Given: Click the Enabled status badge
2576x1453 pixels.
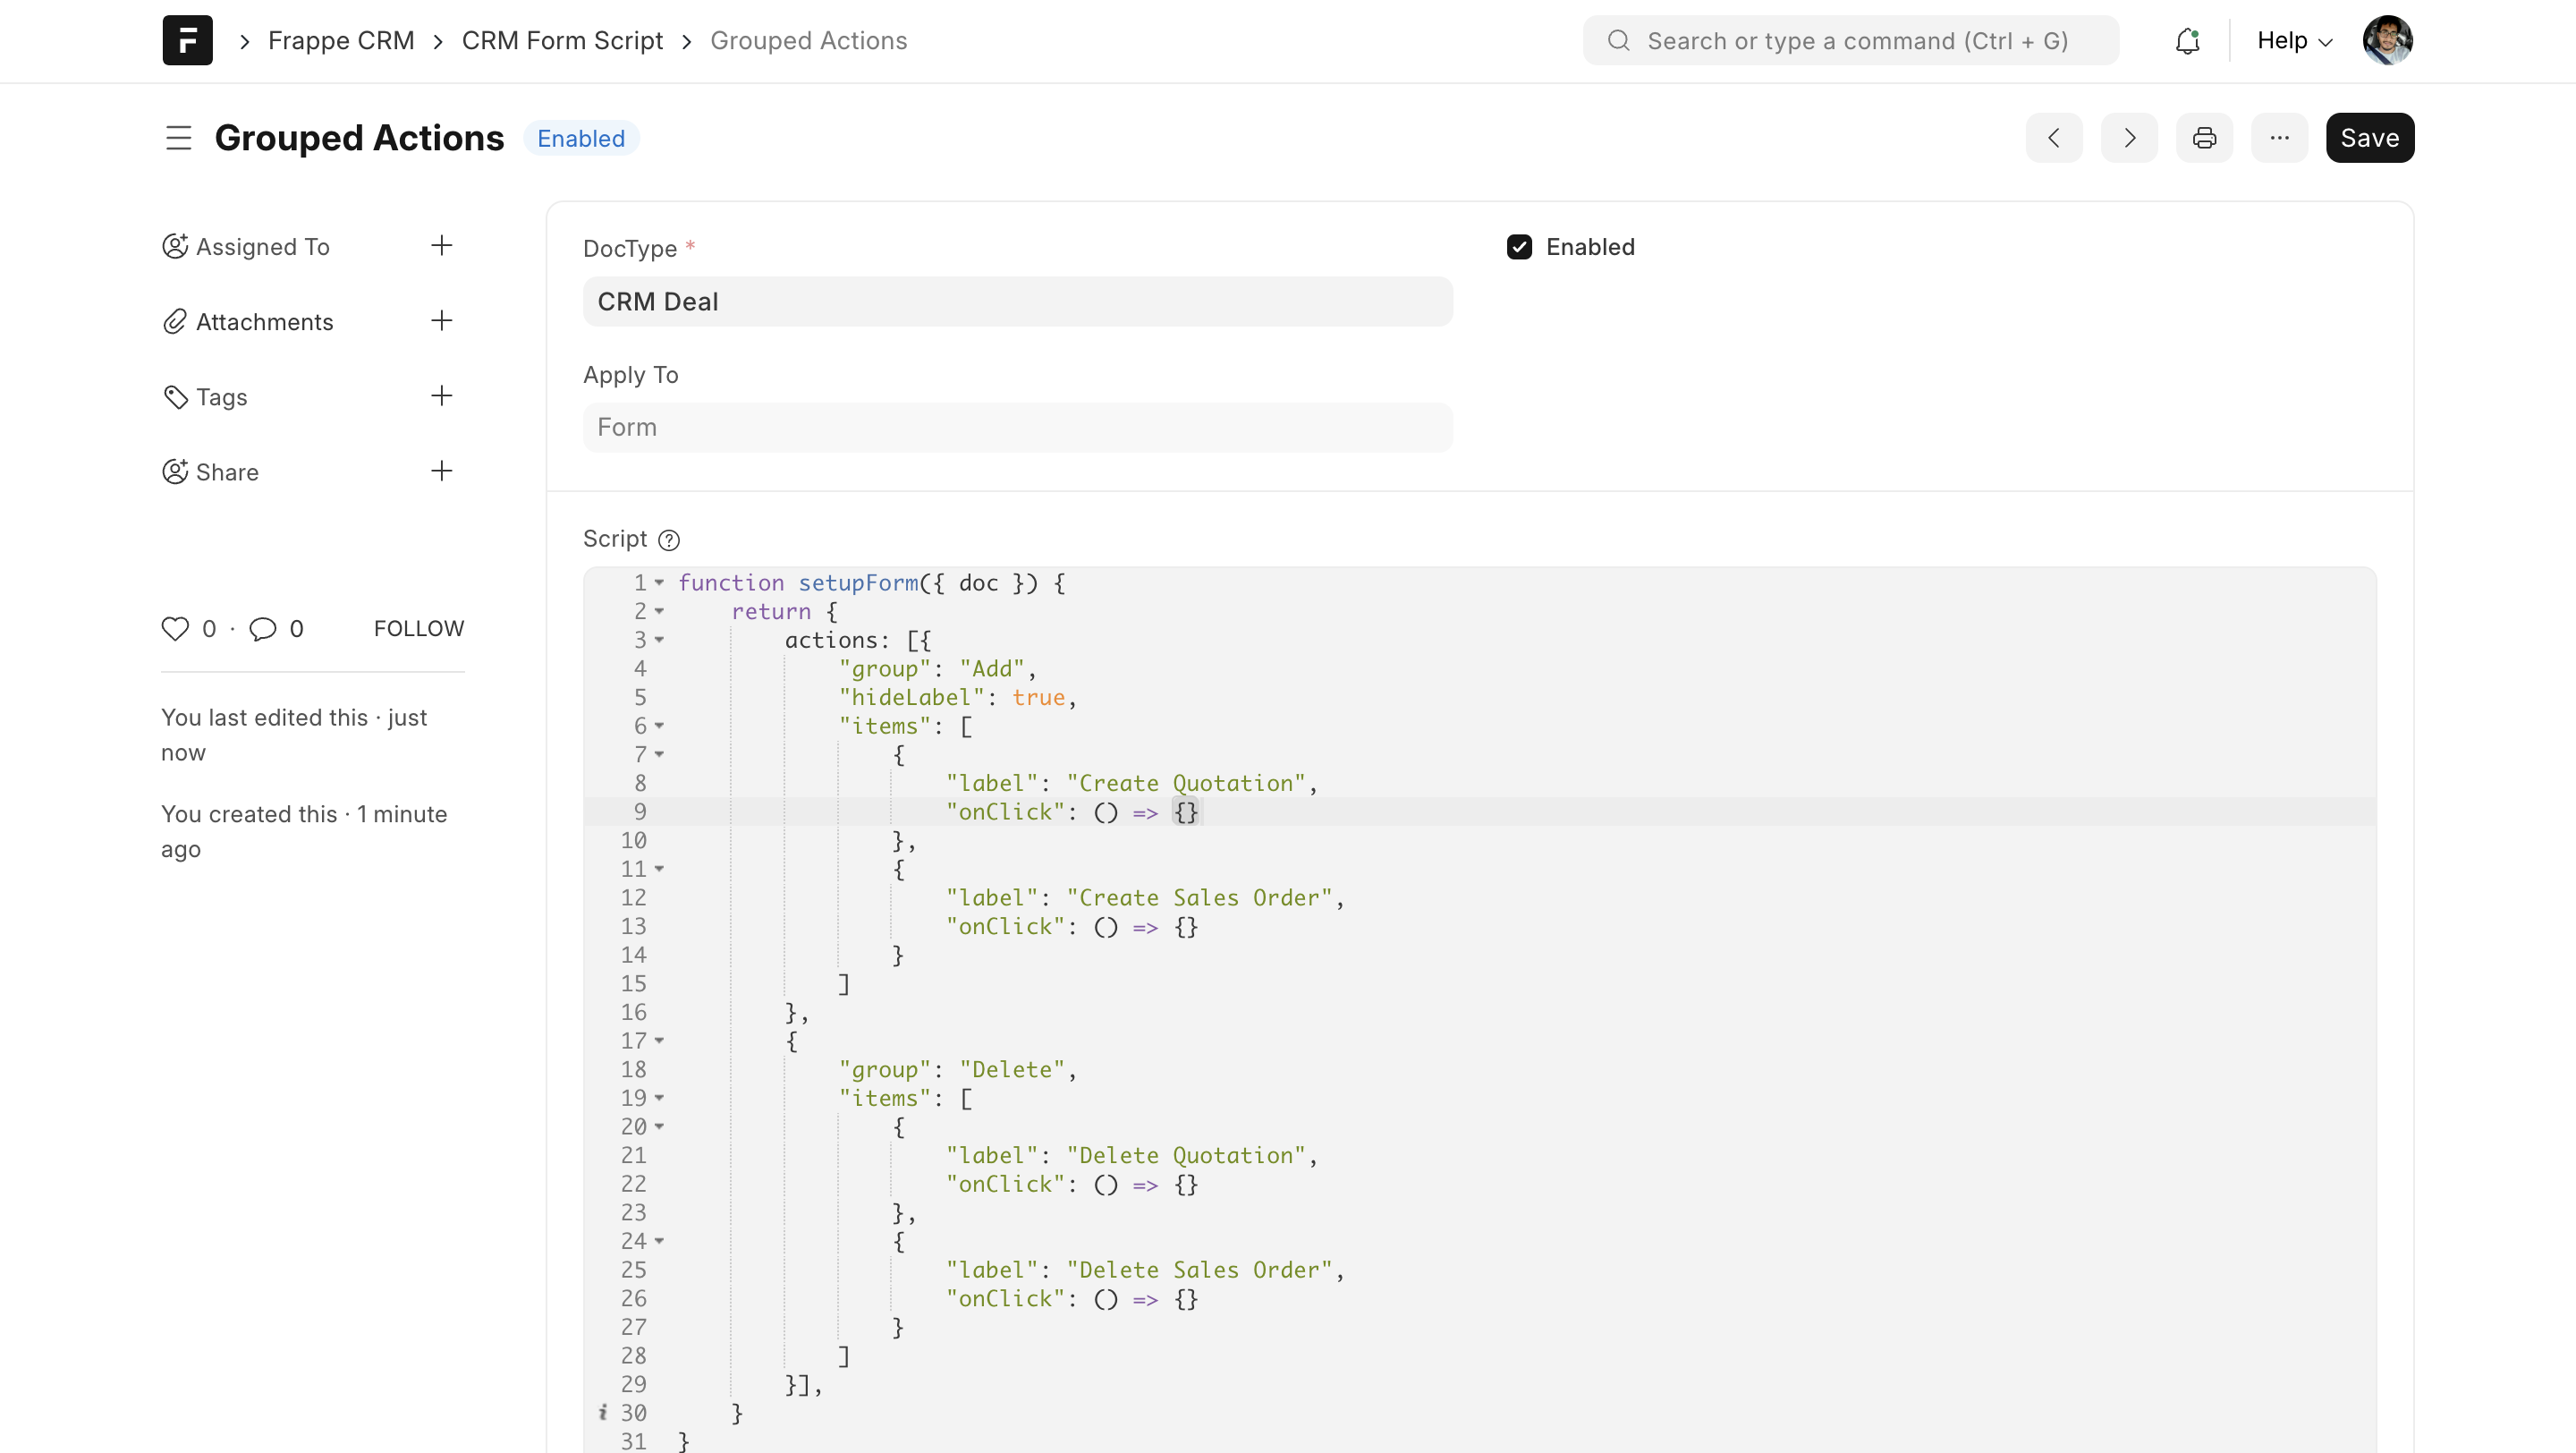Looking at the screenshot, I should tap(581, 139).
